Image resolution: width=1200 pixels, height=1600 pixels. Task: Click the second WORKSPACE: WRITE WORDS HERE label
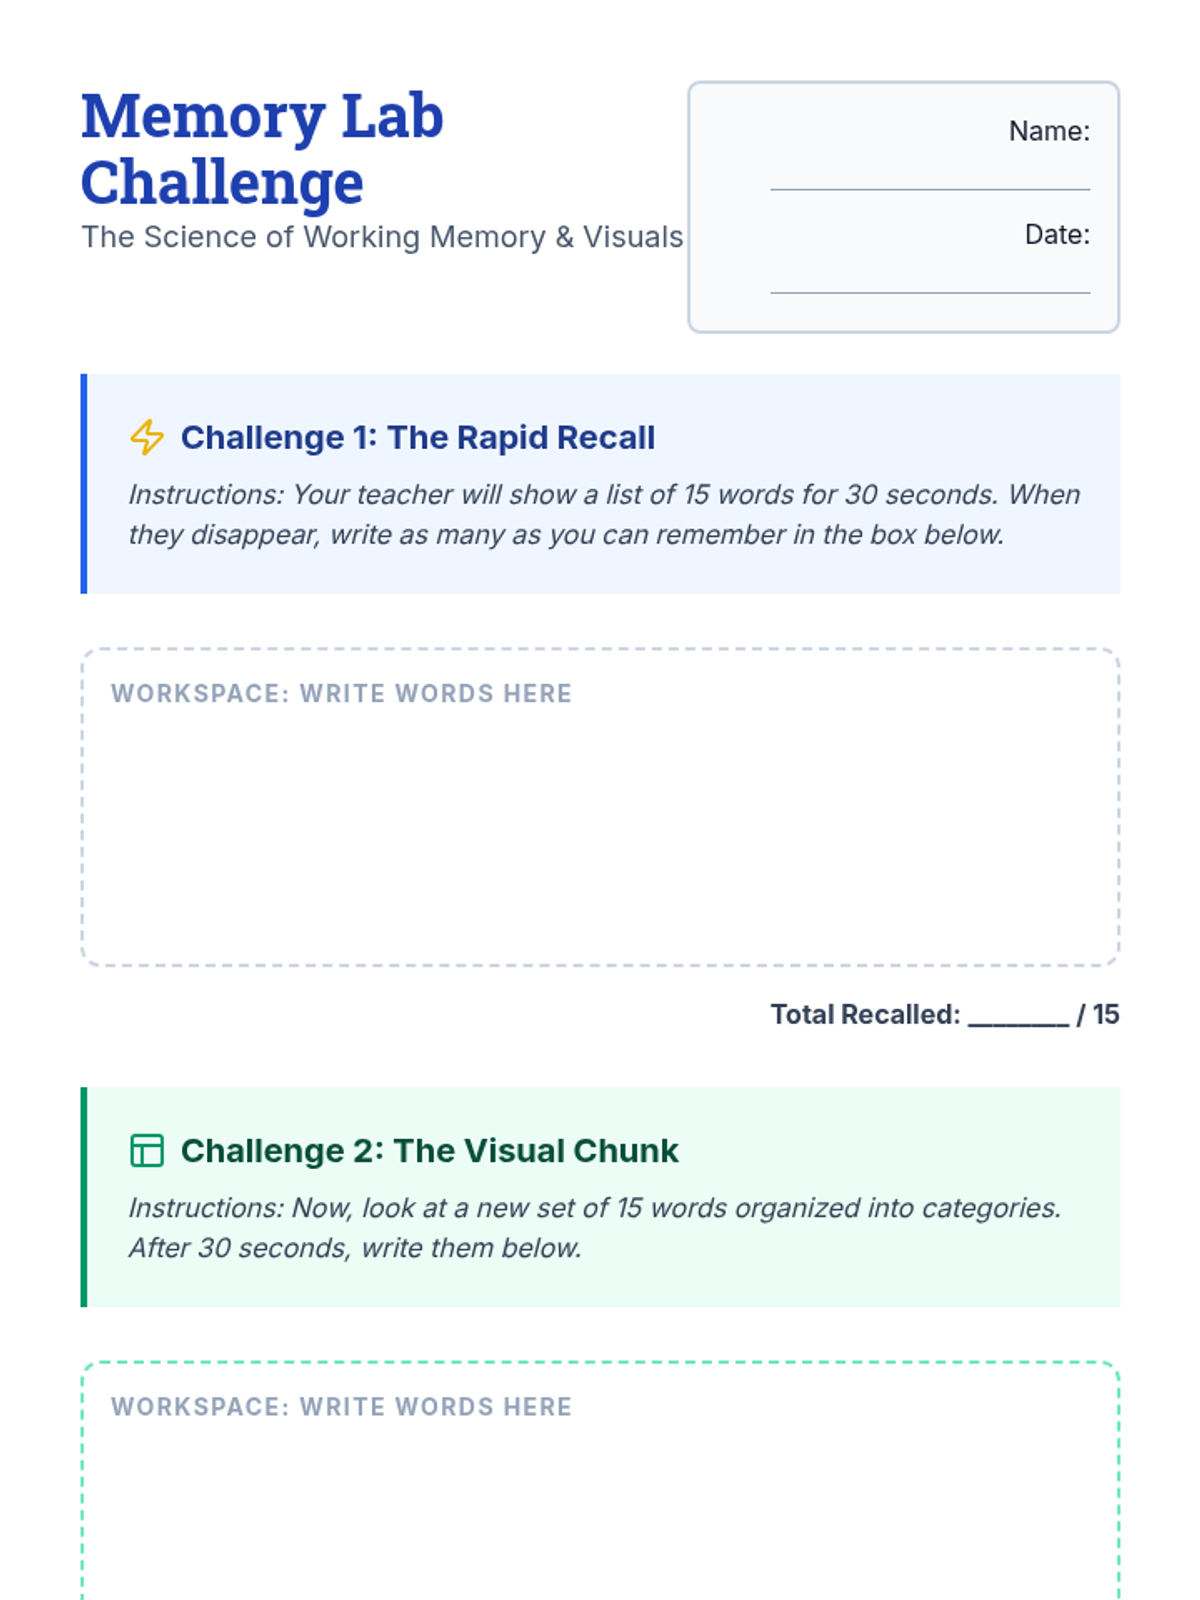tap(341, 1406)
